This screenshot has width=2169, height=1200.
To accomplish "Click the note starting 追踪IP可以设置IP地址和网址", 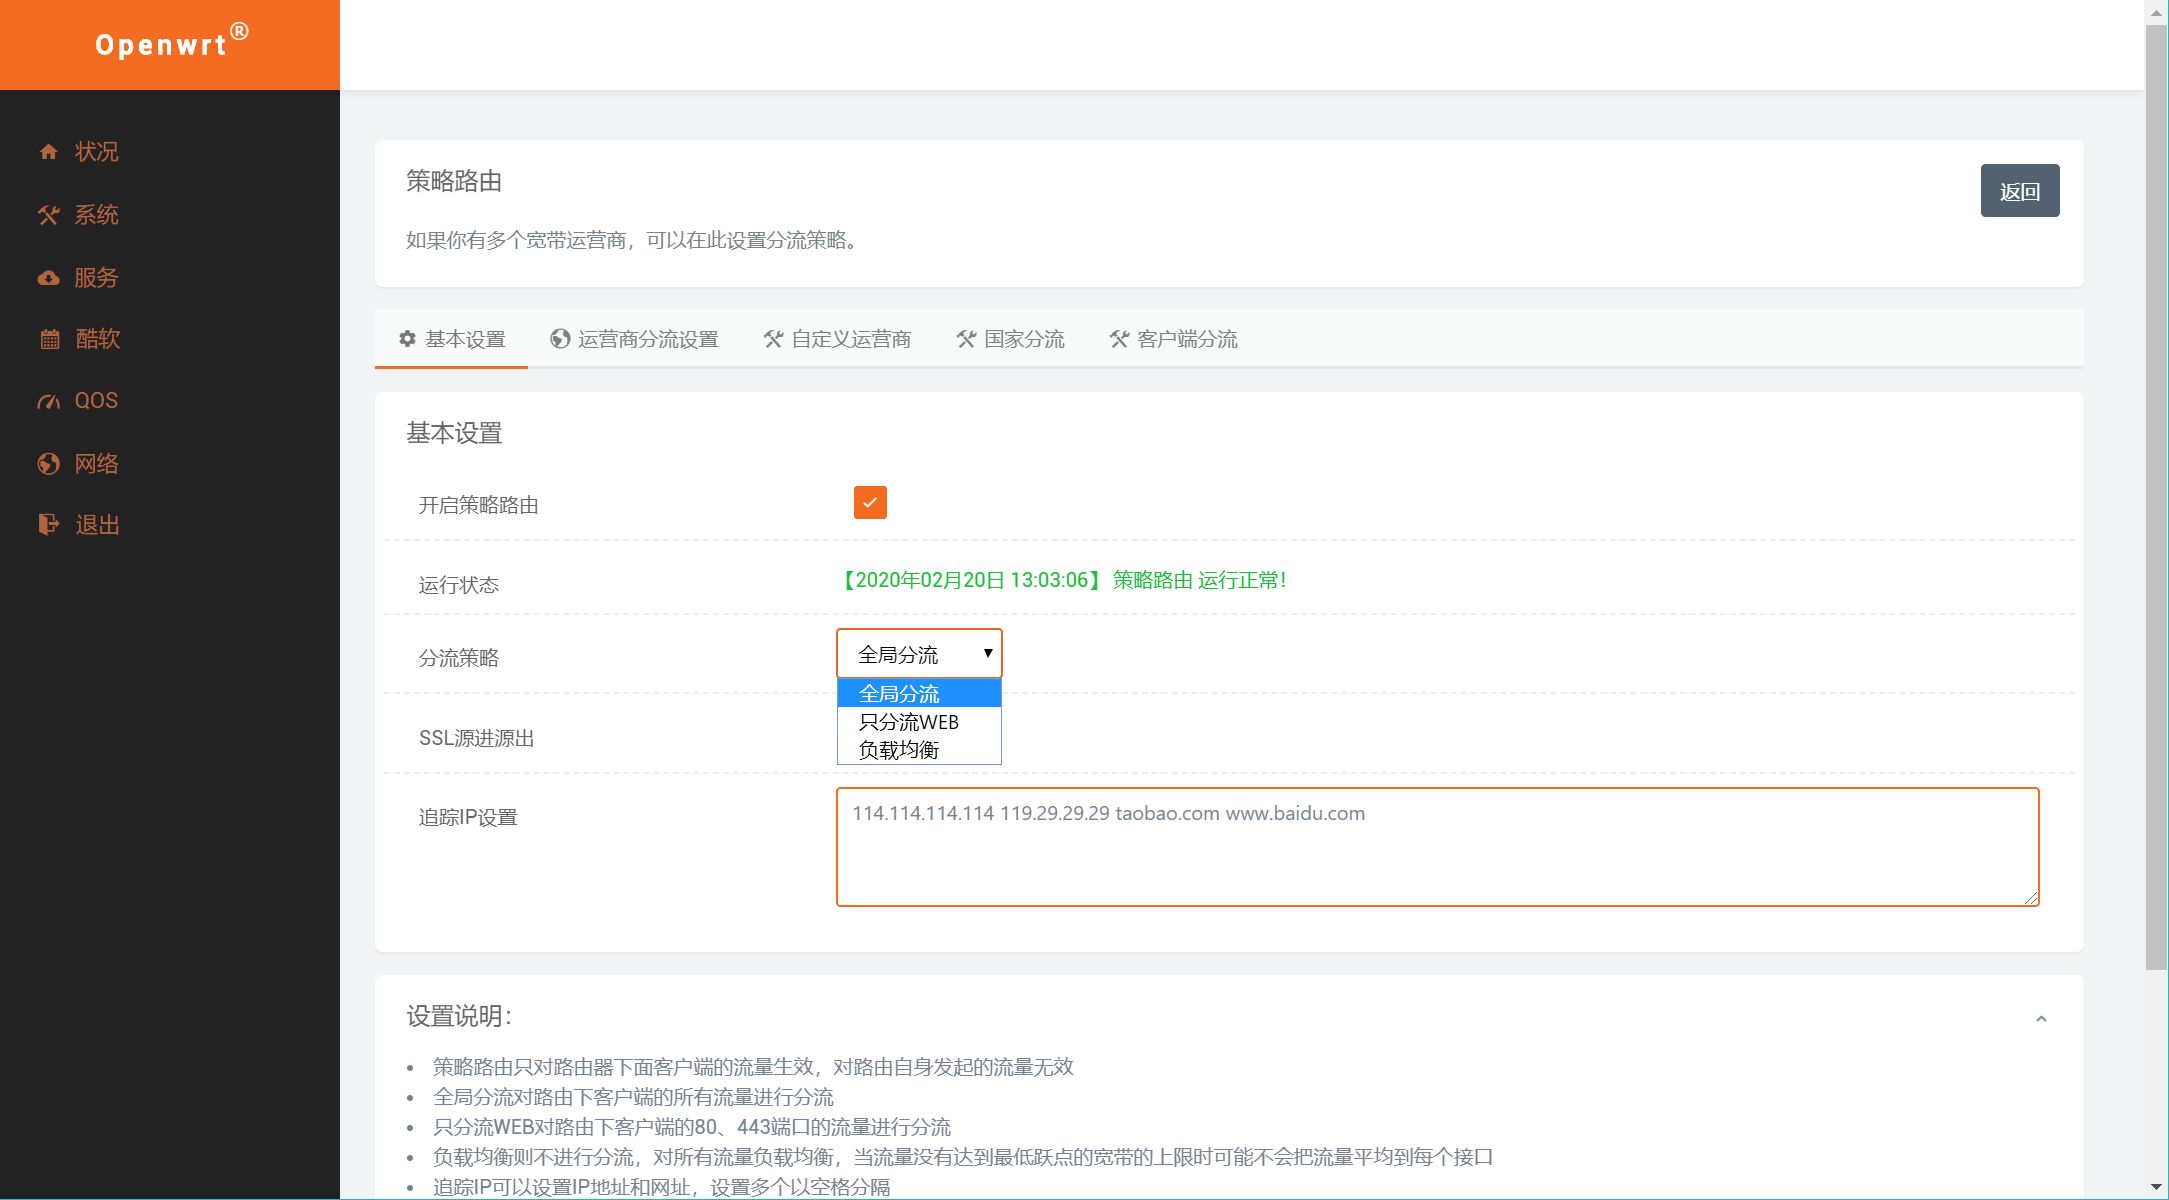I will (661, 1187).
